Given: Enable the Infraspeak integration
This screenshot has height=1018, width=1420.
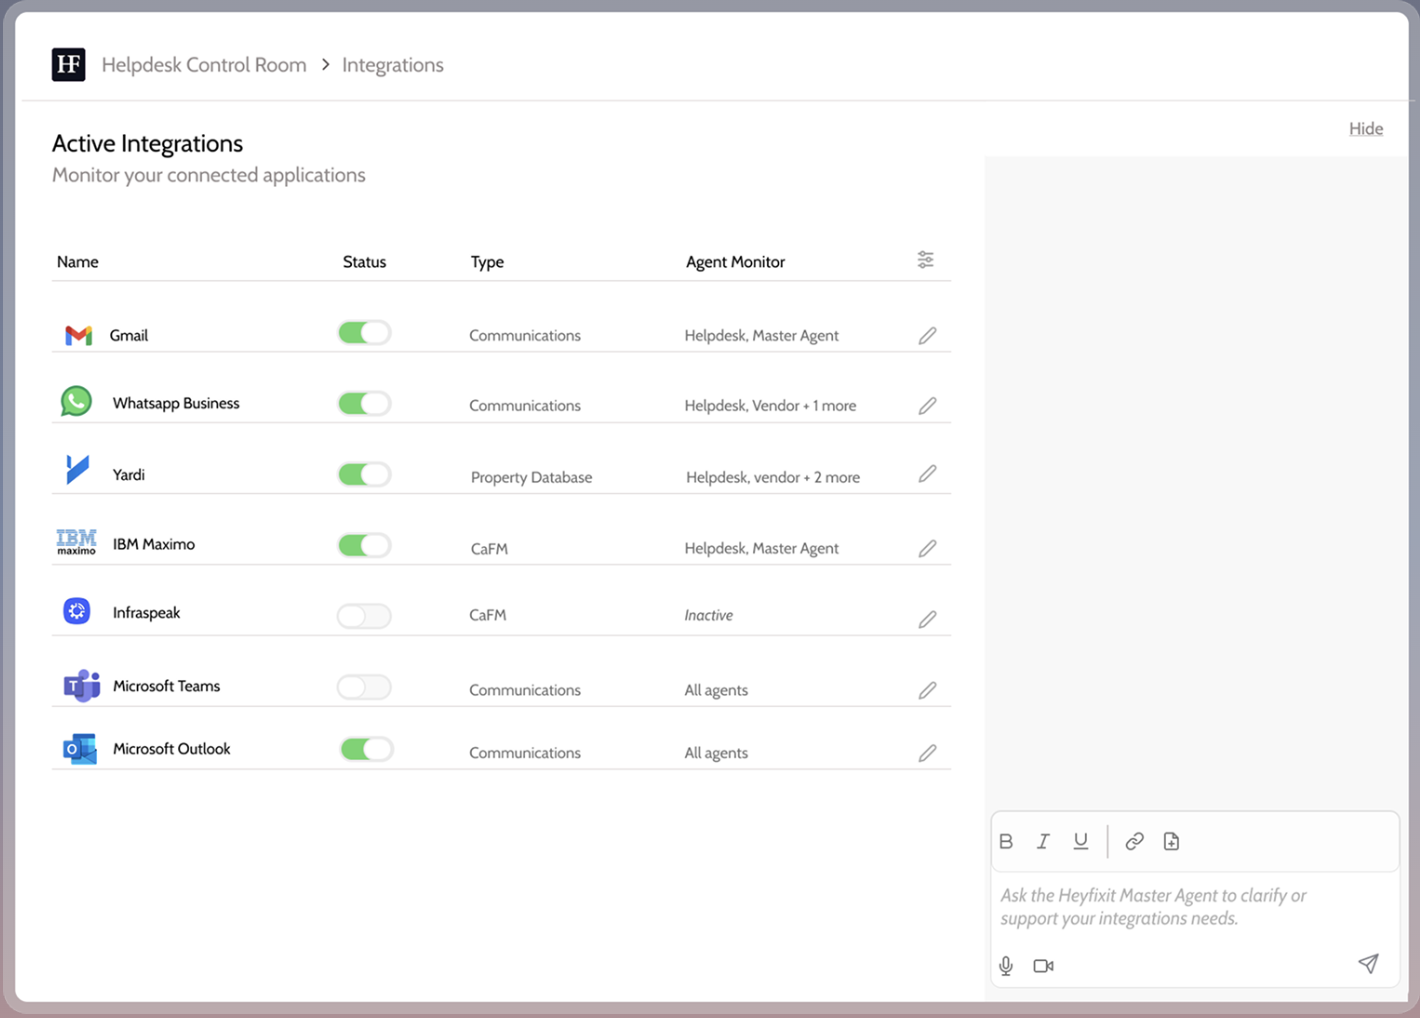Looking at the screenshot, I should point(364,615).
